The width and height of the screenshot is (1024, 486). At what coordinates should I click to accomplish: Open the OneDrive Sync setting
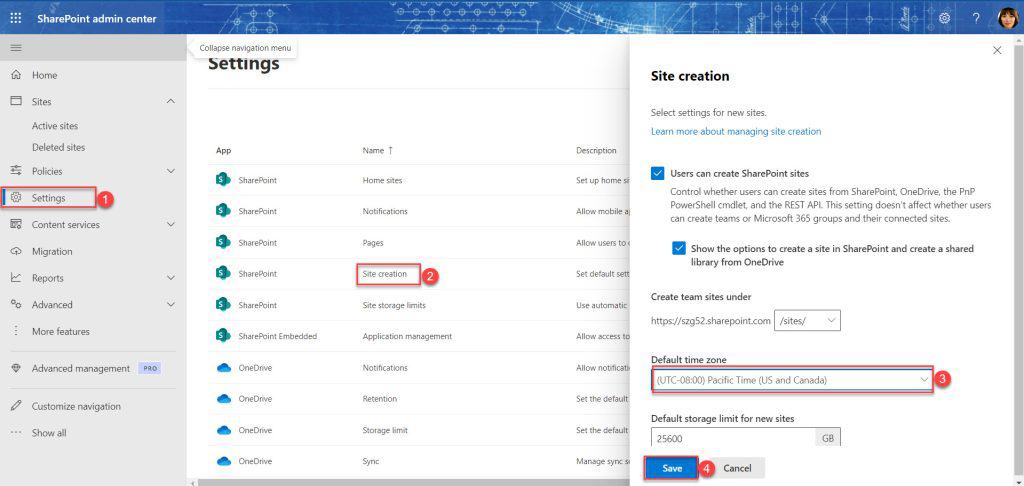coord(370,461)
